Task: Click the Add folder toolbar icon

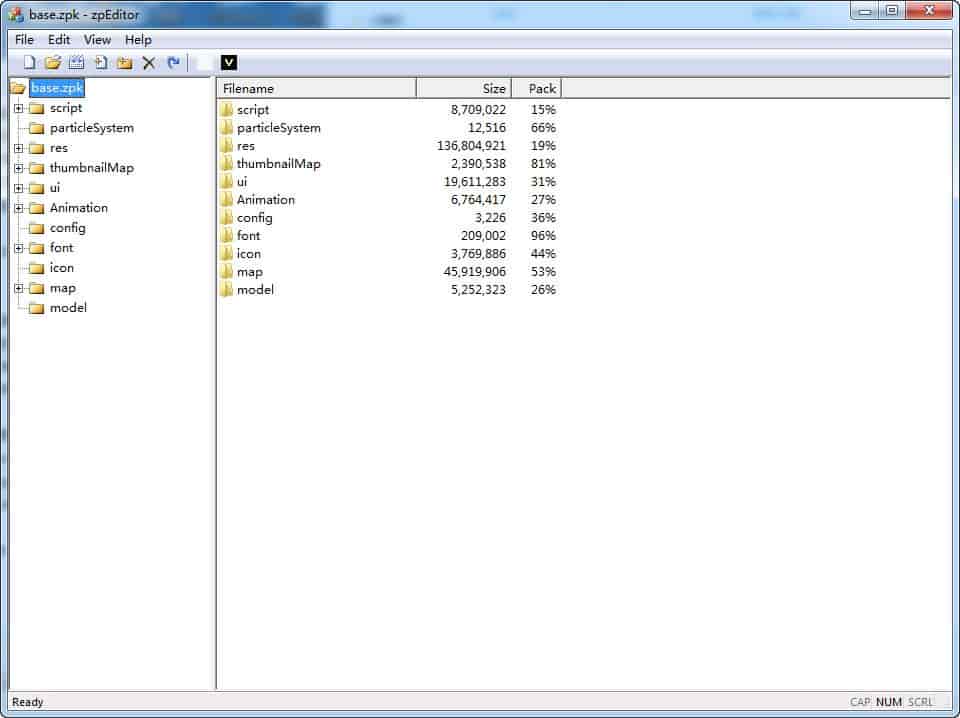Action: [x=125, y=63]
